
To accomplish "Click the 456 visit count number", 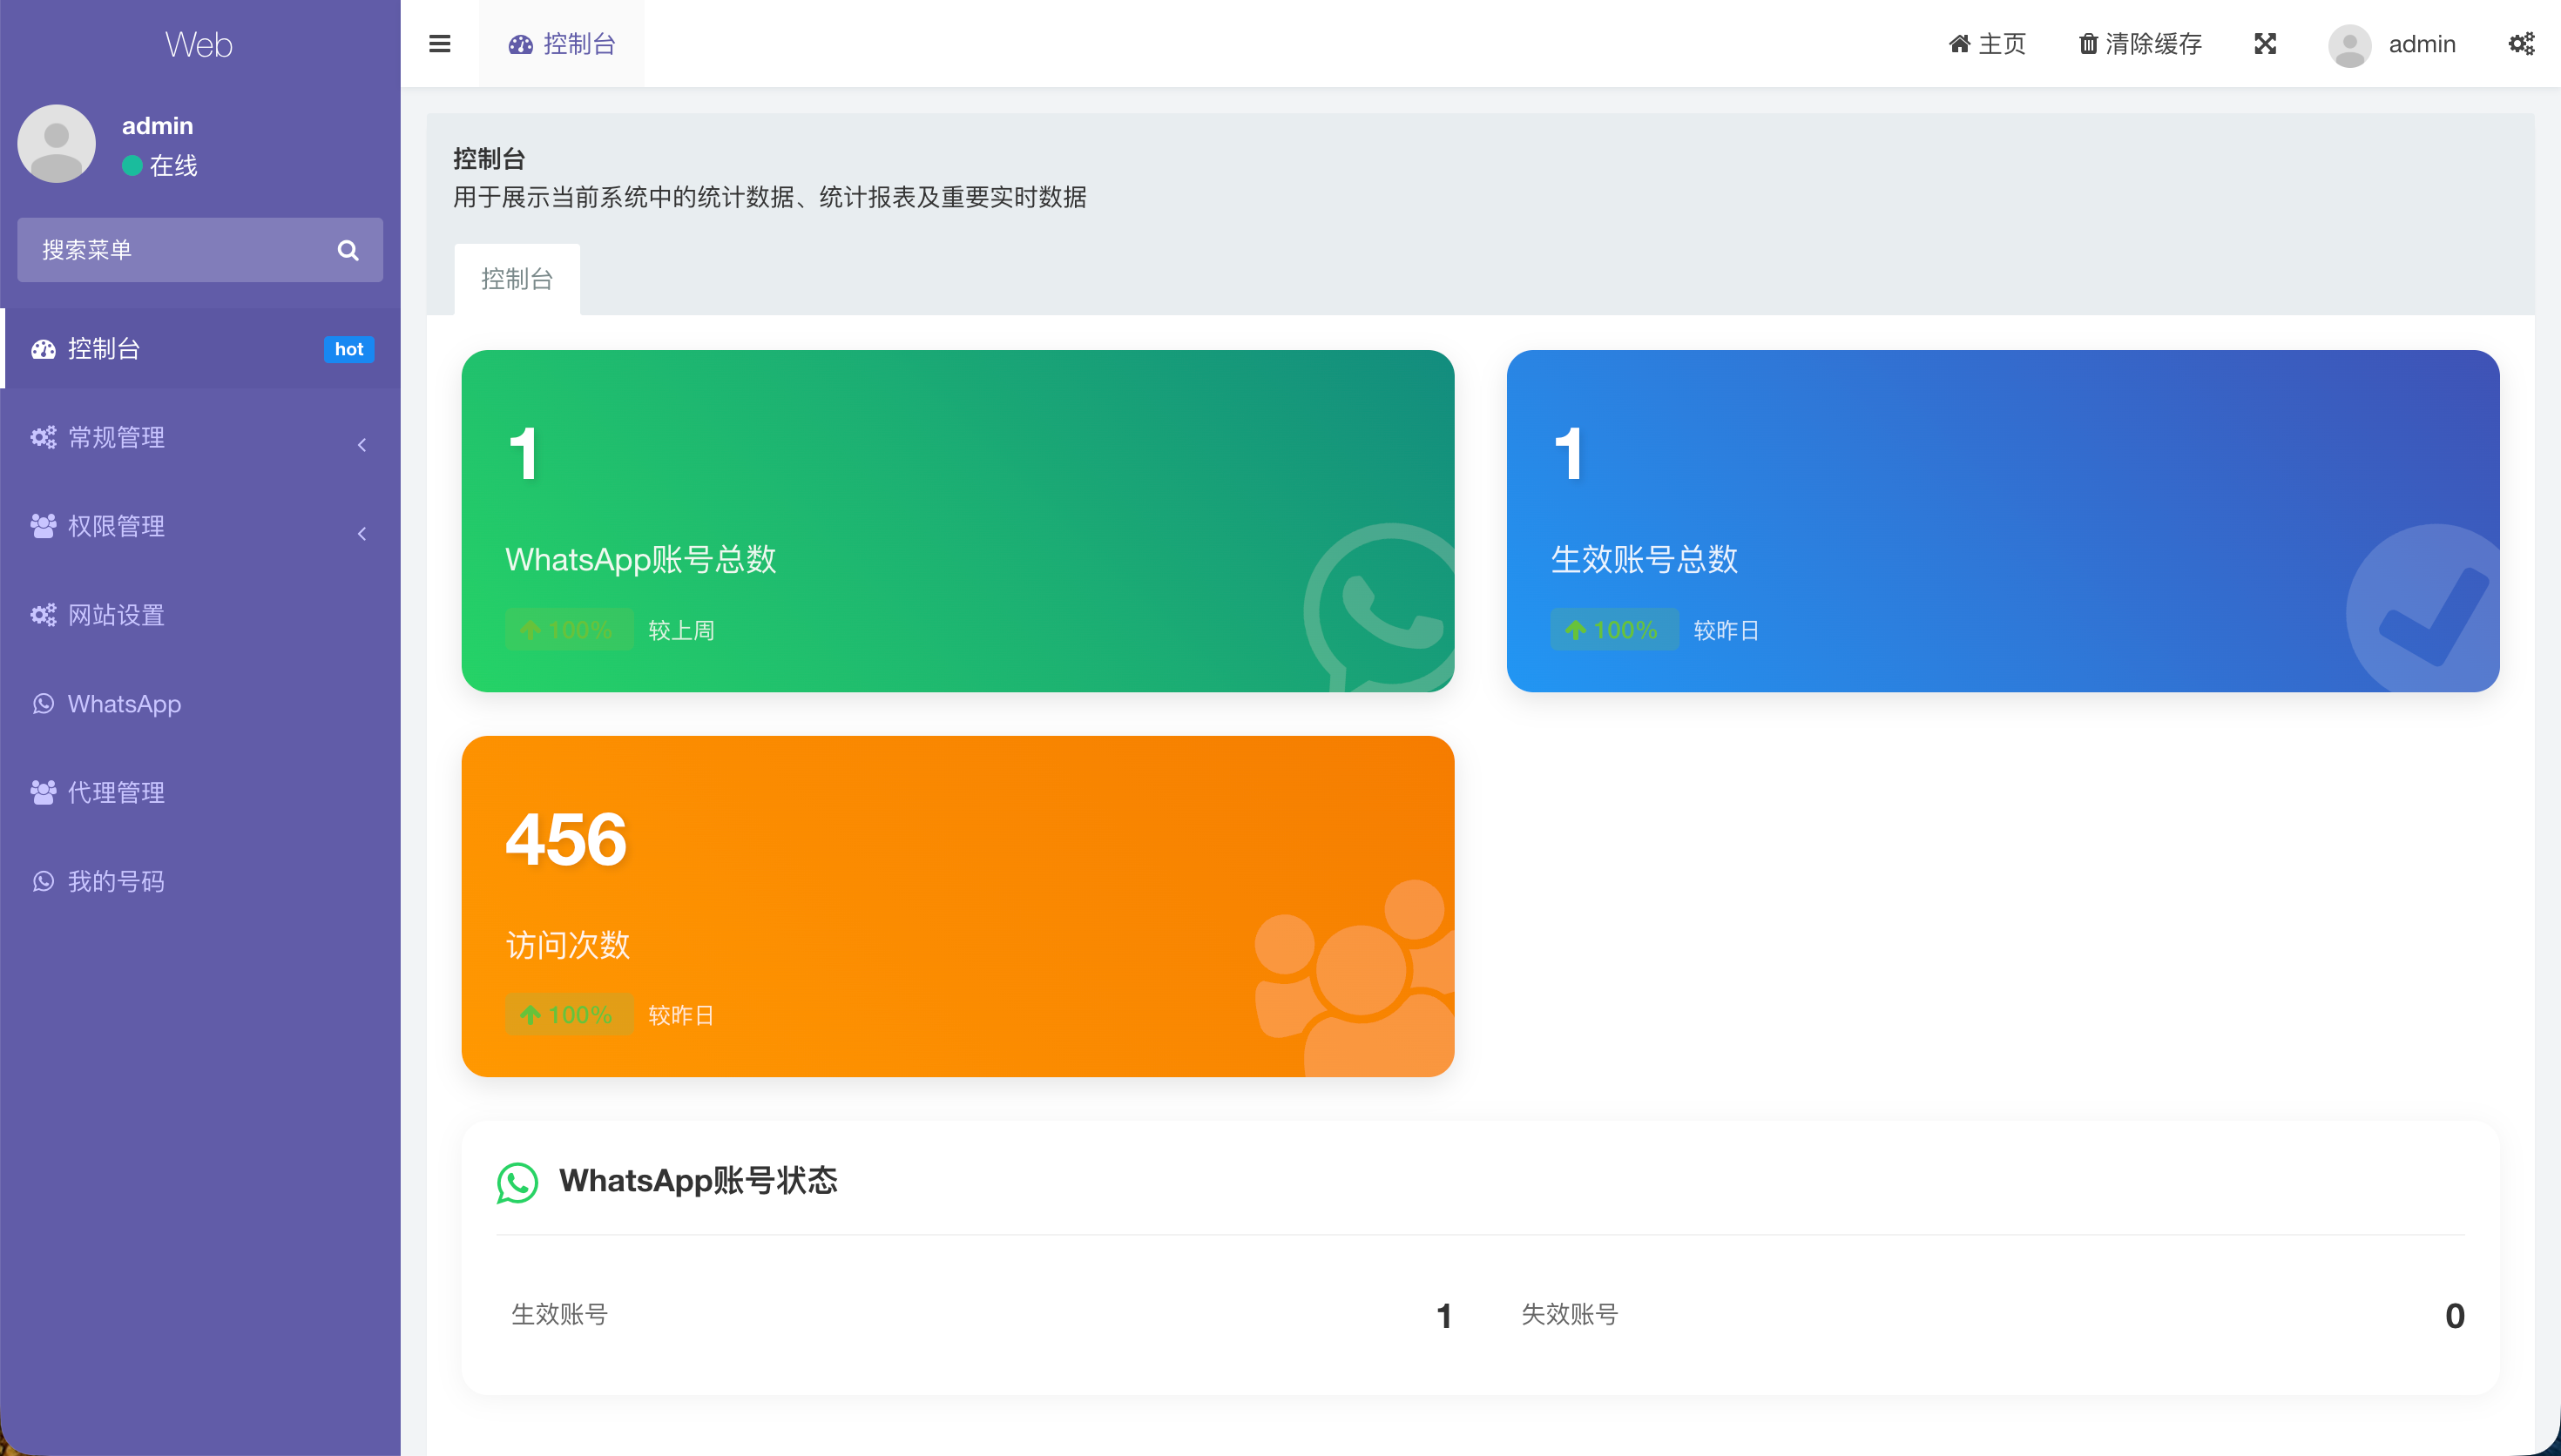I will tap(566, 840).
